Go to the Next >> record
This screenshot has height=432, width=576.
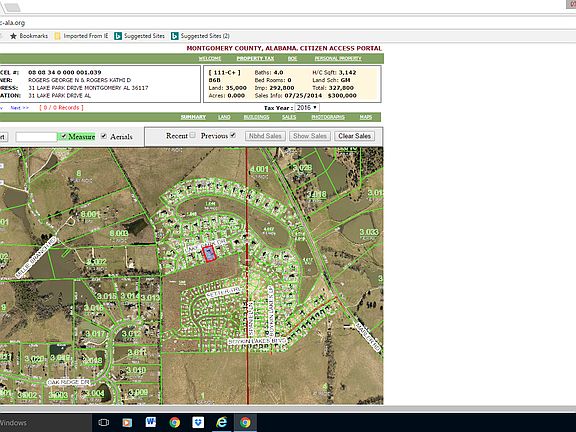pos(19,108)
